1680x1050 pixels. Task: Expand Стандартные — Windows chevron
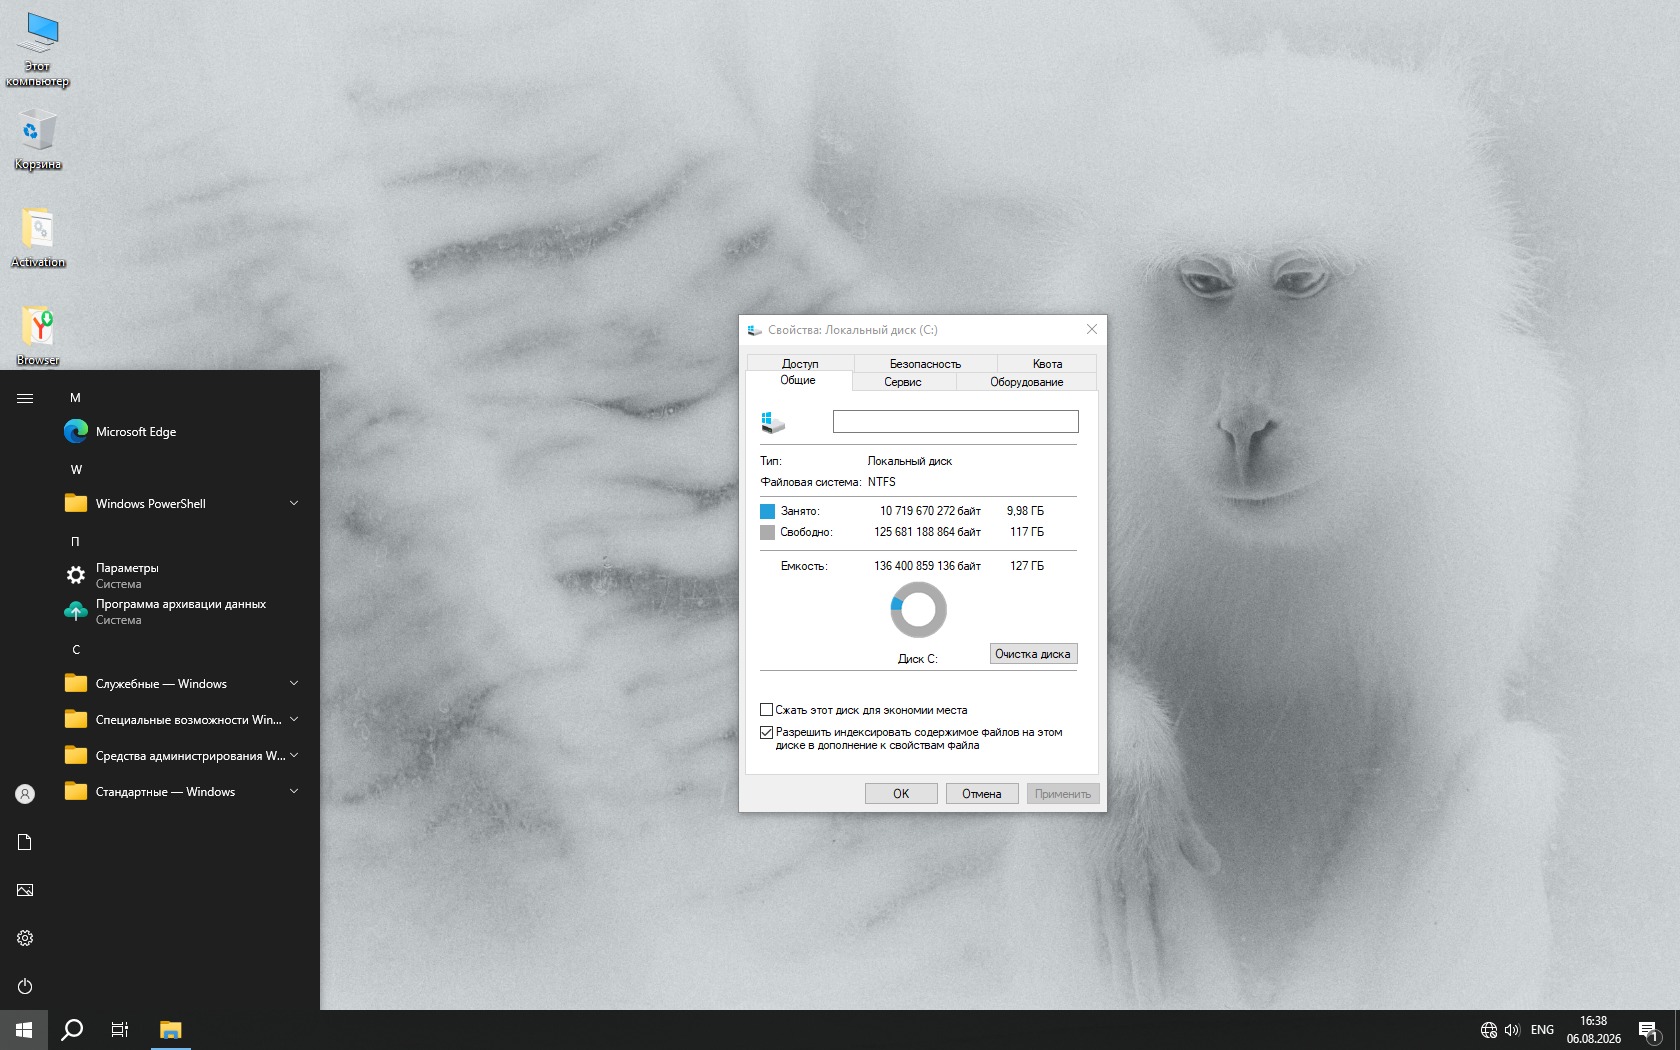point(294,791)
